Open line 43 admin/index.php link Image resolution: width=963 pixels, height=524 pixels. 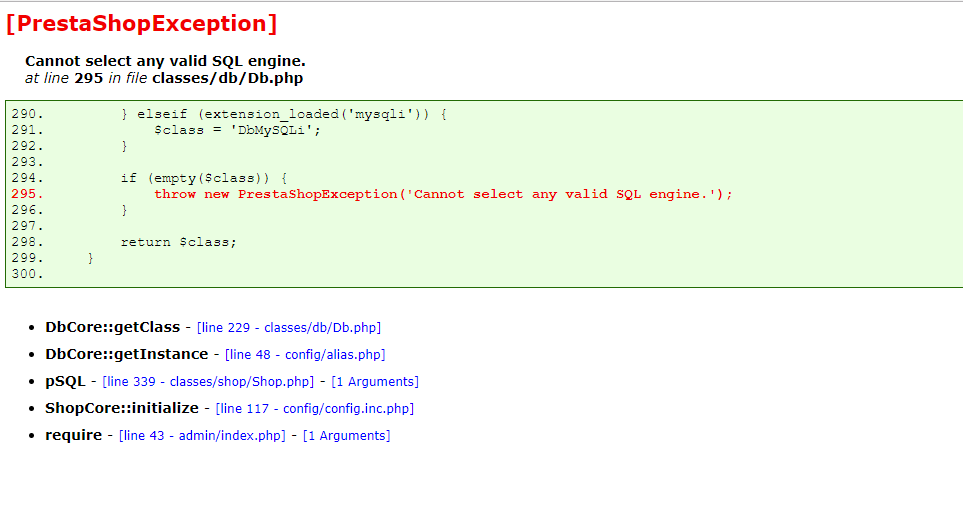202,436
